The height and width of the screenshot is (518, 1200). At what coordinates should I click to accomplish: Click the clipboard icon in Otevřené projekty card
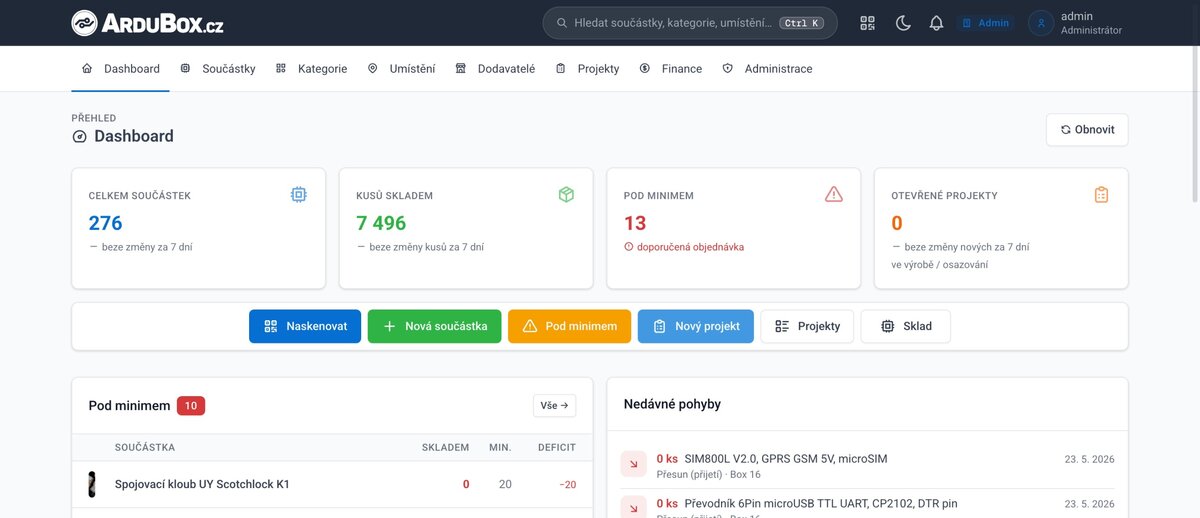[1101, 195]
